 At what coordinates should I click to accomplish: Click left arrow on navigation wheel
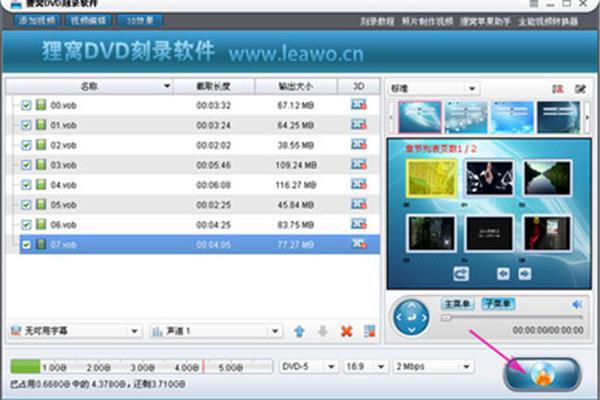[x=399, y=317]
